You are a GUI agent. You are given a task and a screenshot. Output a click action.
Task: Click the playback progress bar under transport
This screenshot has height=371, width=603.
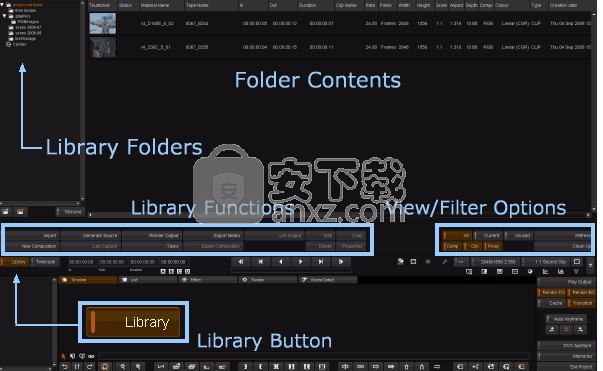[291, 271]
